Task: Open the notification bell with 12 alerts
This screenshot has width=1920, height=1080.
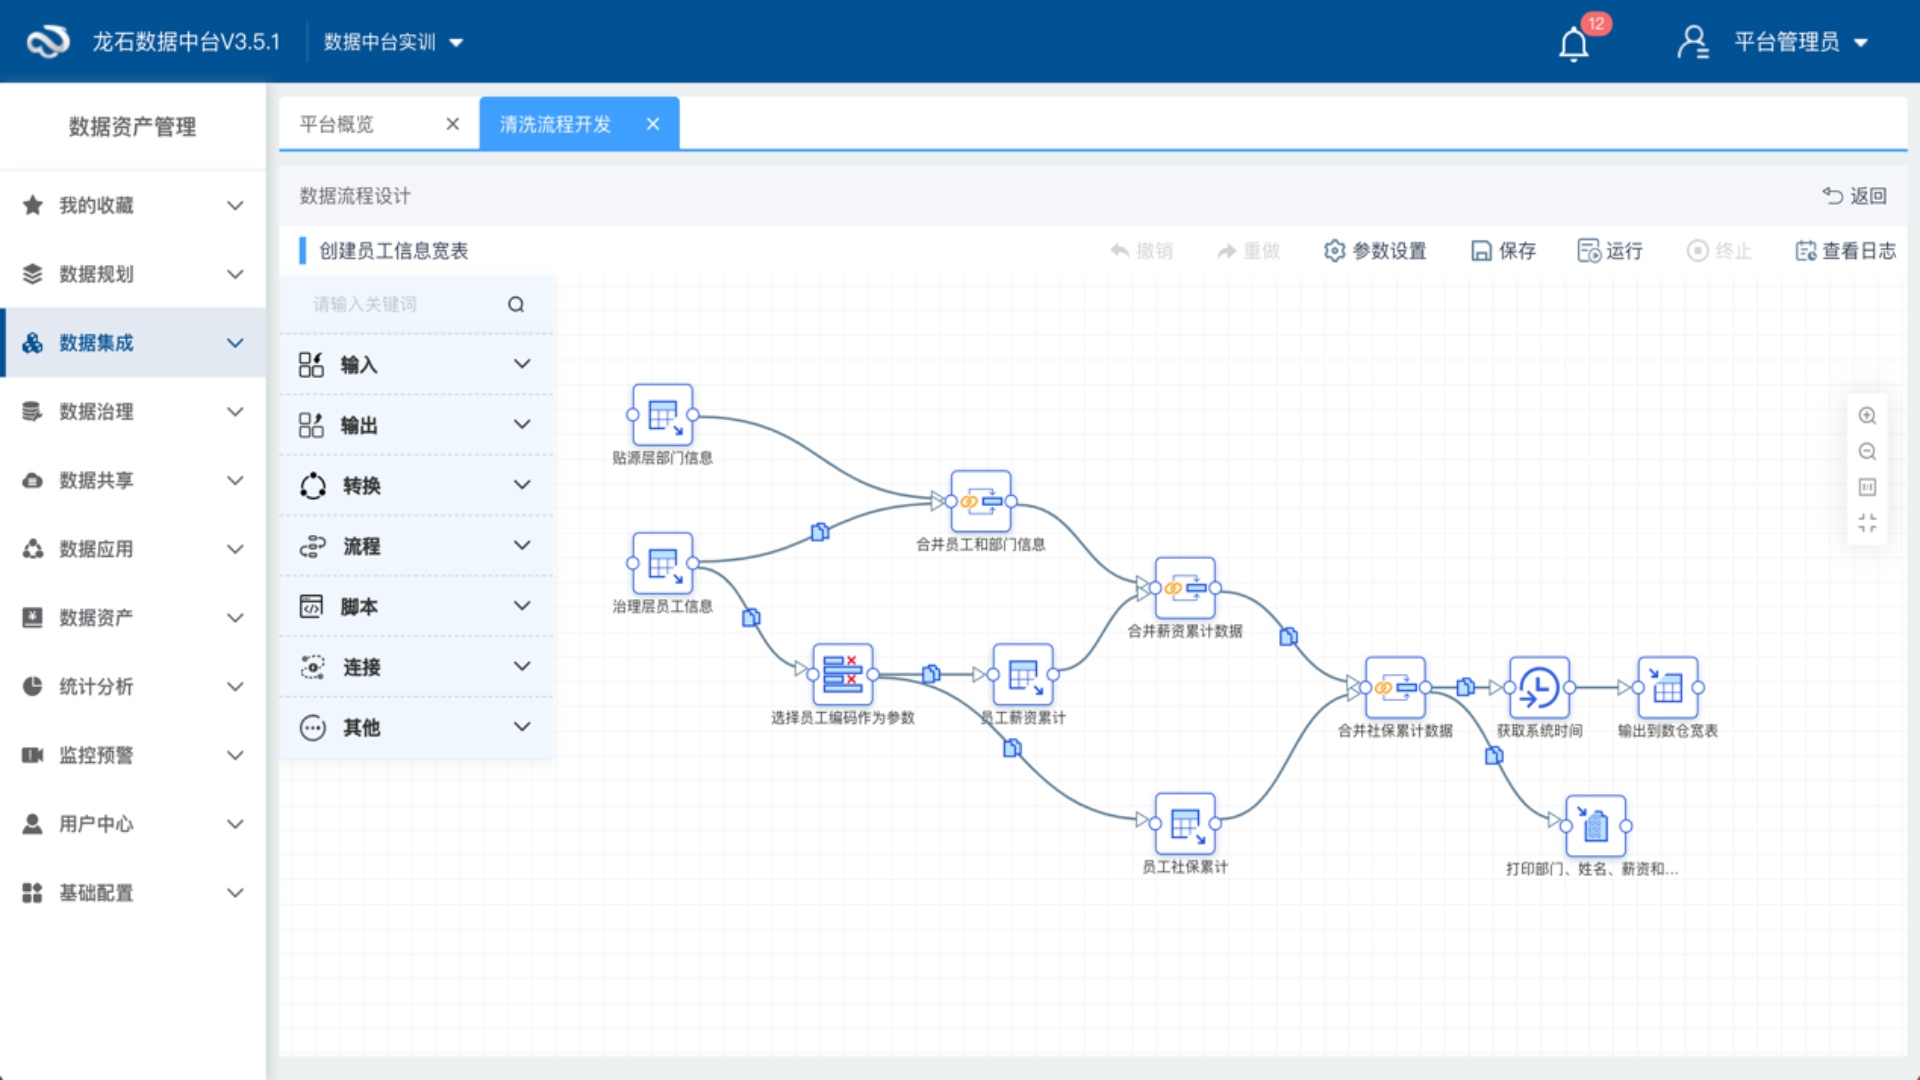Action: tap(1574, 43)
